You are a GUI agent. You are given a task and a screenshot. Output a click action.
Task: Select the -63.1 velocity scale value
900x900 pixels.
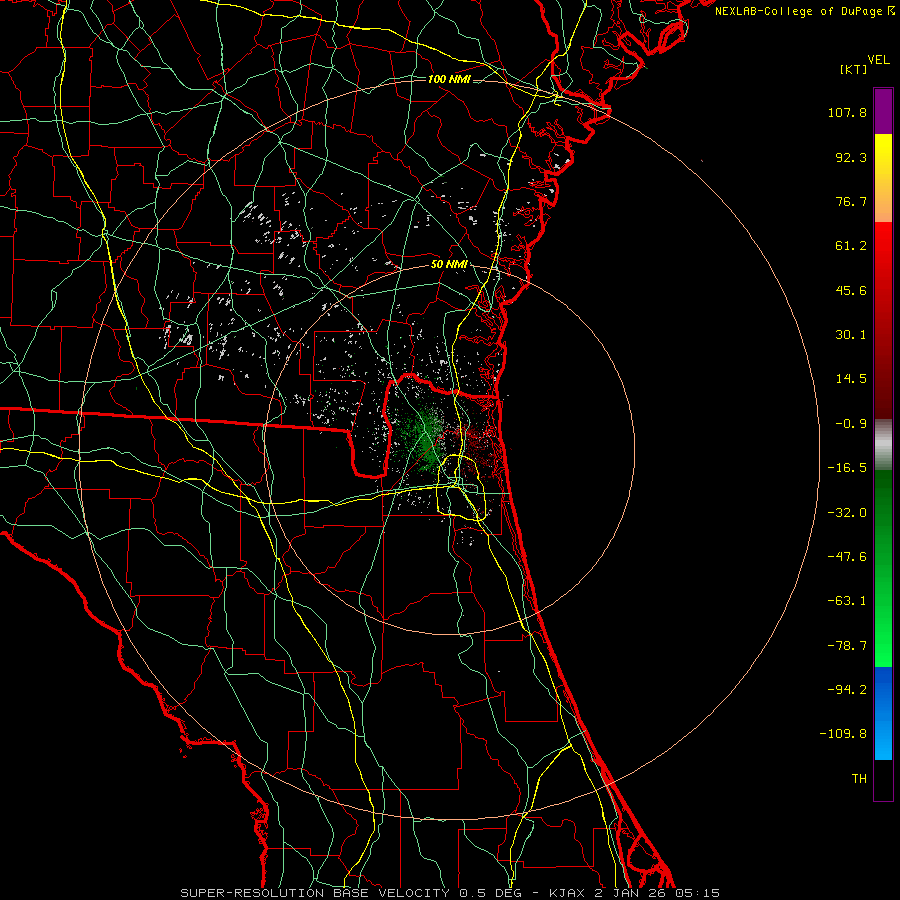[x=847, y=601]
